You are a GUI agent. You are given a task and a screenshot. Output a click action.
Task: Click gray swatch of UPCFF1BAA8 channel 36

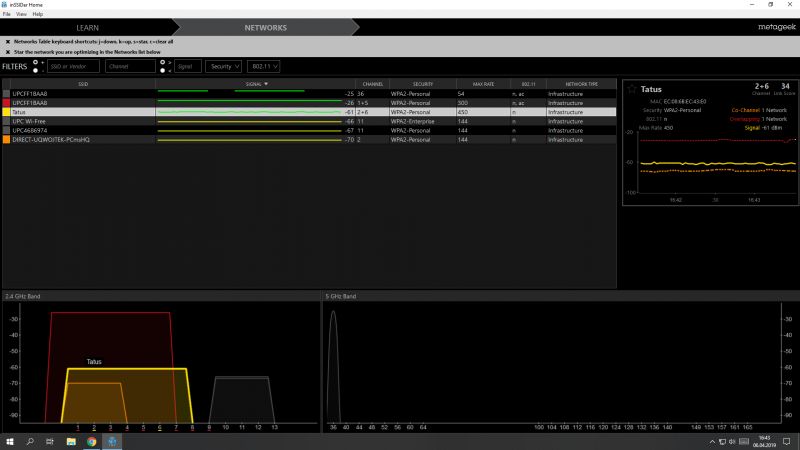[x=7, y=94]
